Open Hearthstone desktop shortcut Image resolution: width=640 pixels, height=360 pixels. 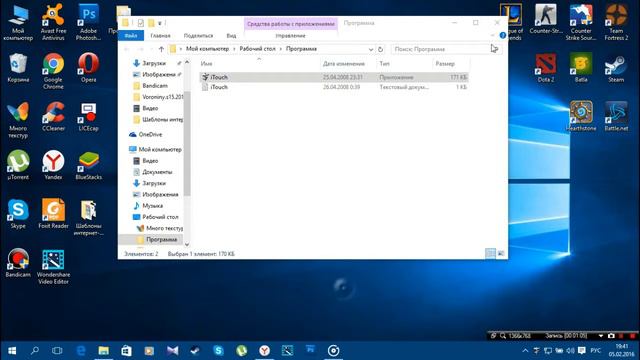[x=581, y=116]
